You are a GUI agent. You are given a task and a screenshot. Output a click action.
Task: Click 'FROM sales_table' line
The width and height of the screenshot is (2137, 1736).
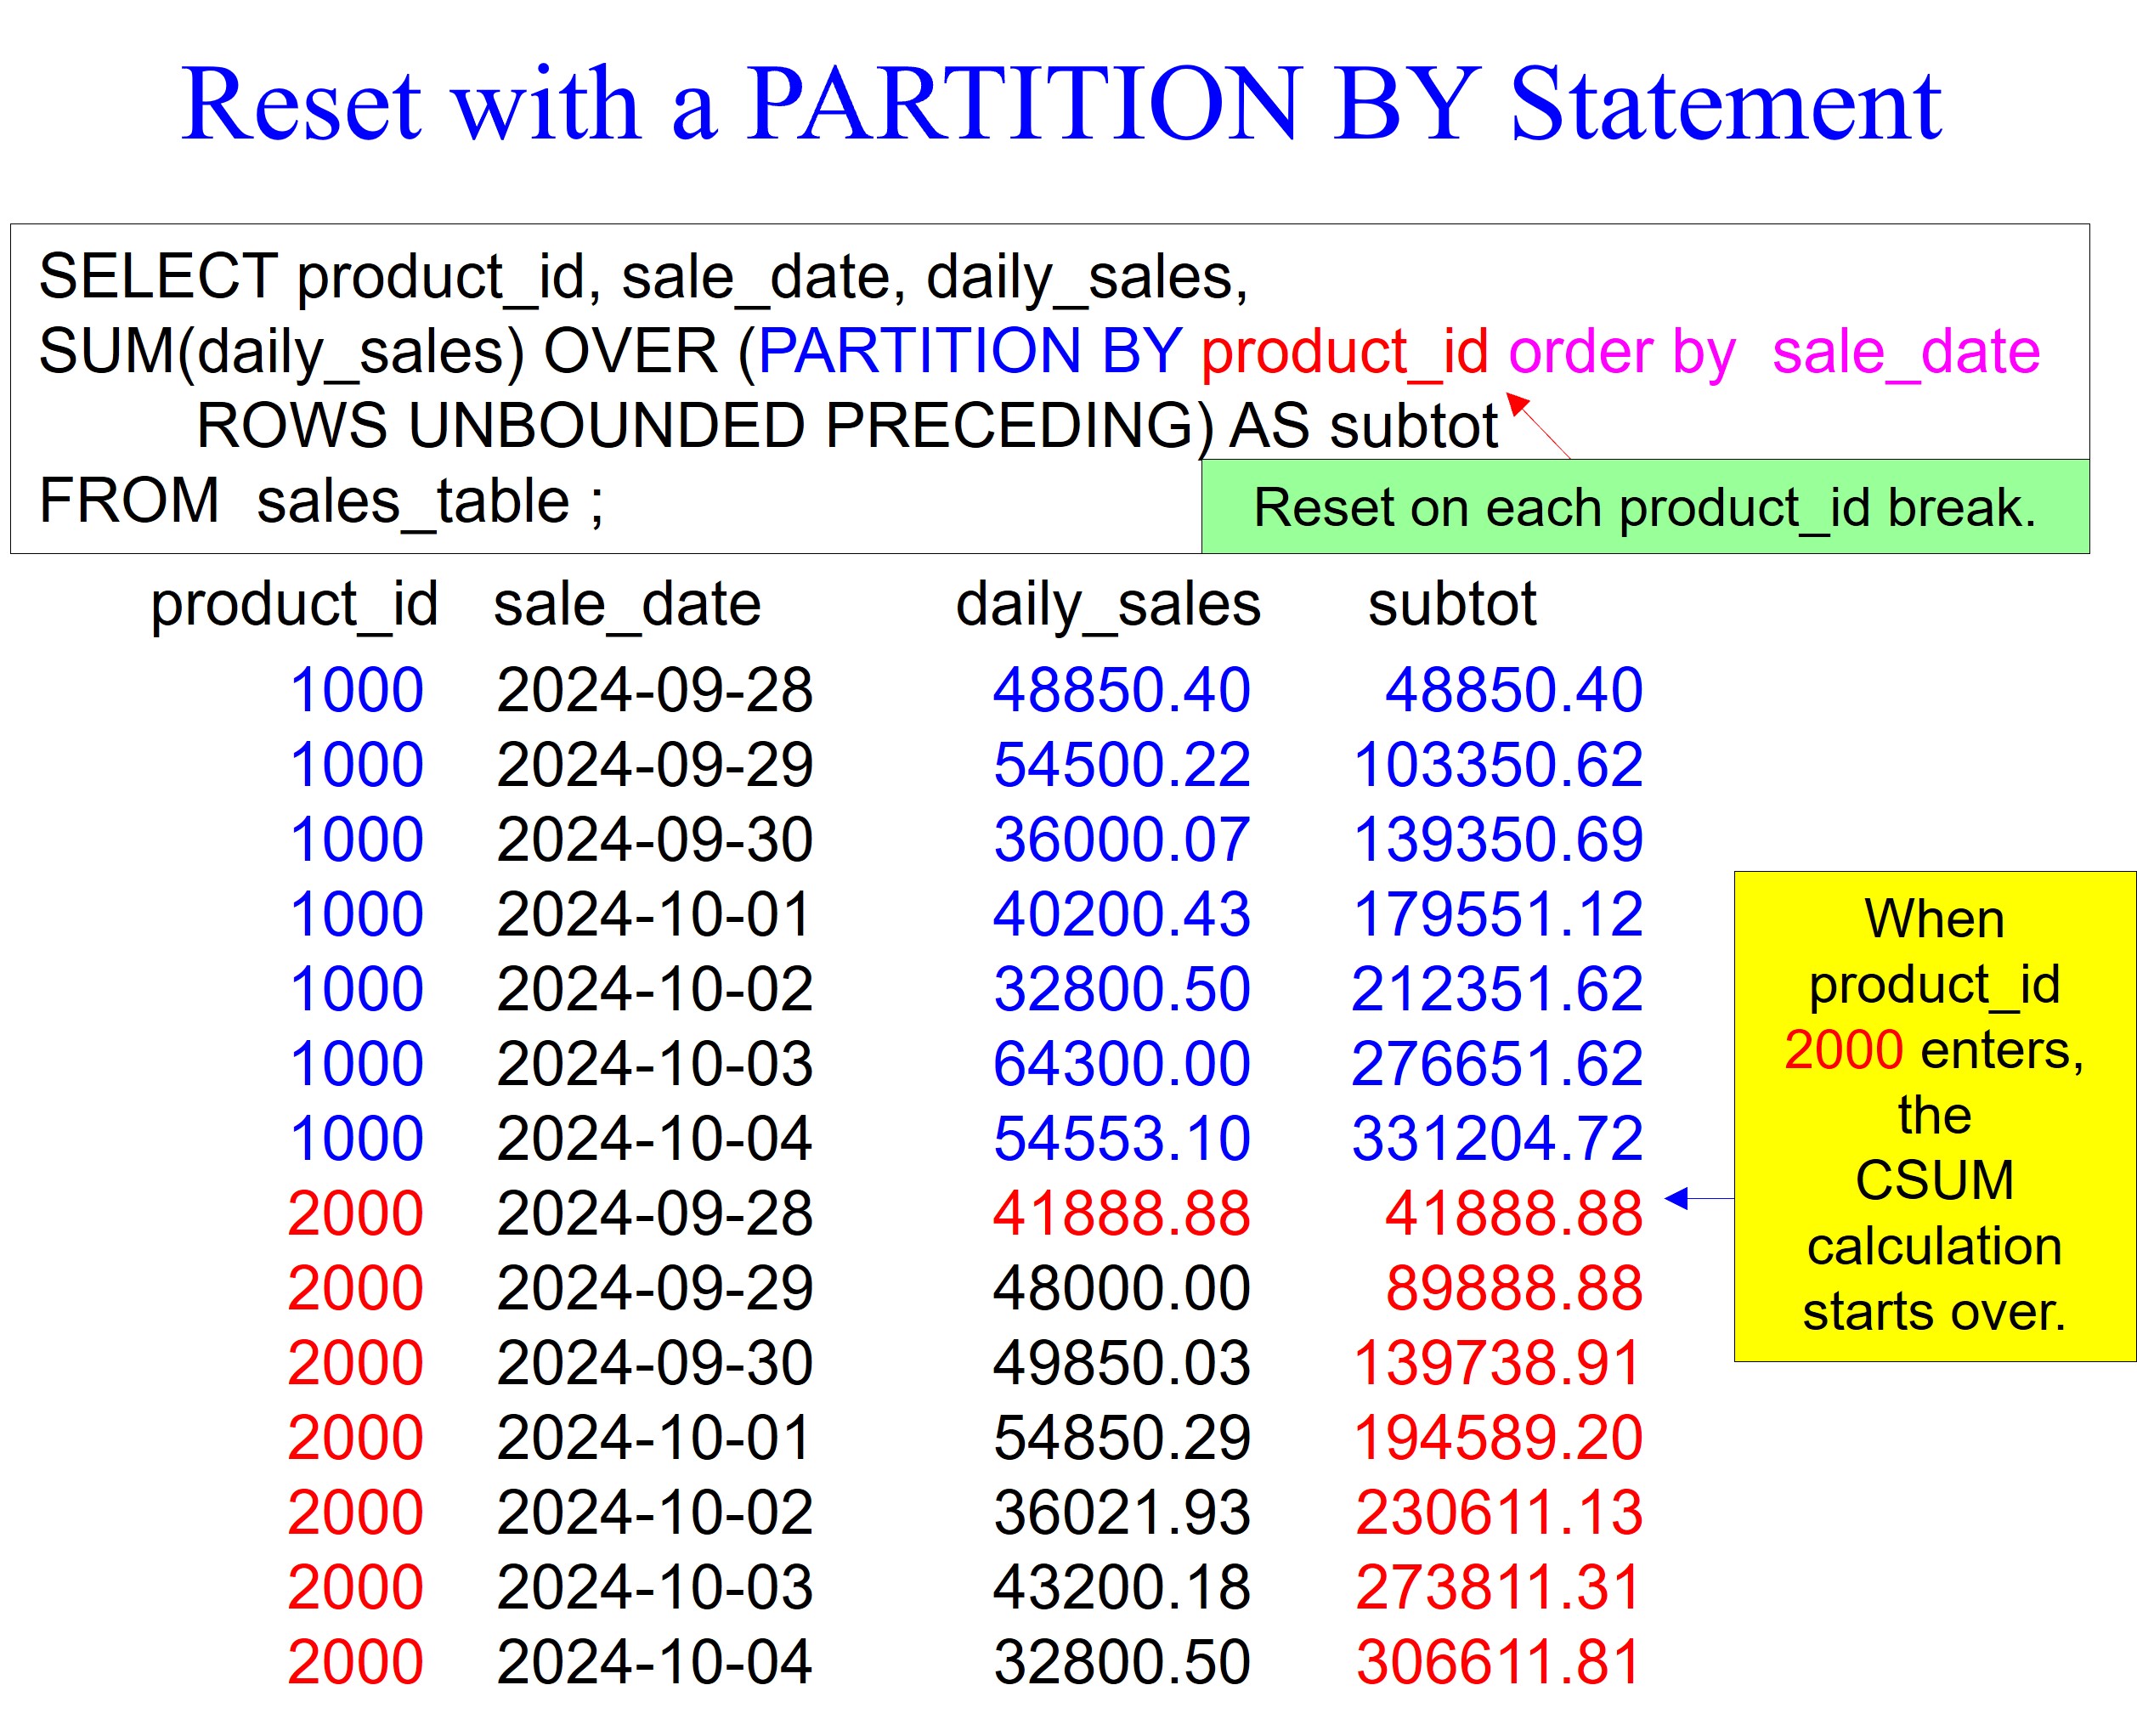320,502
